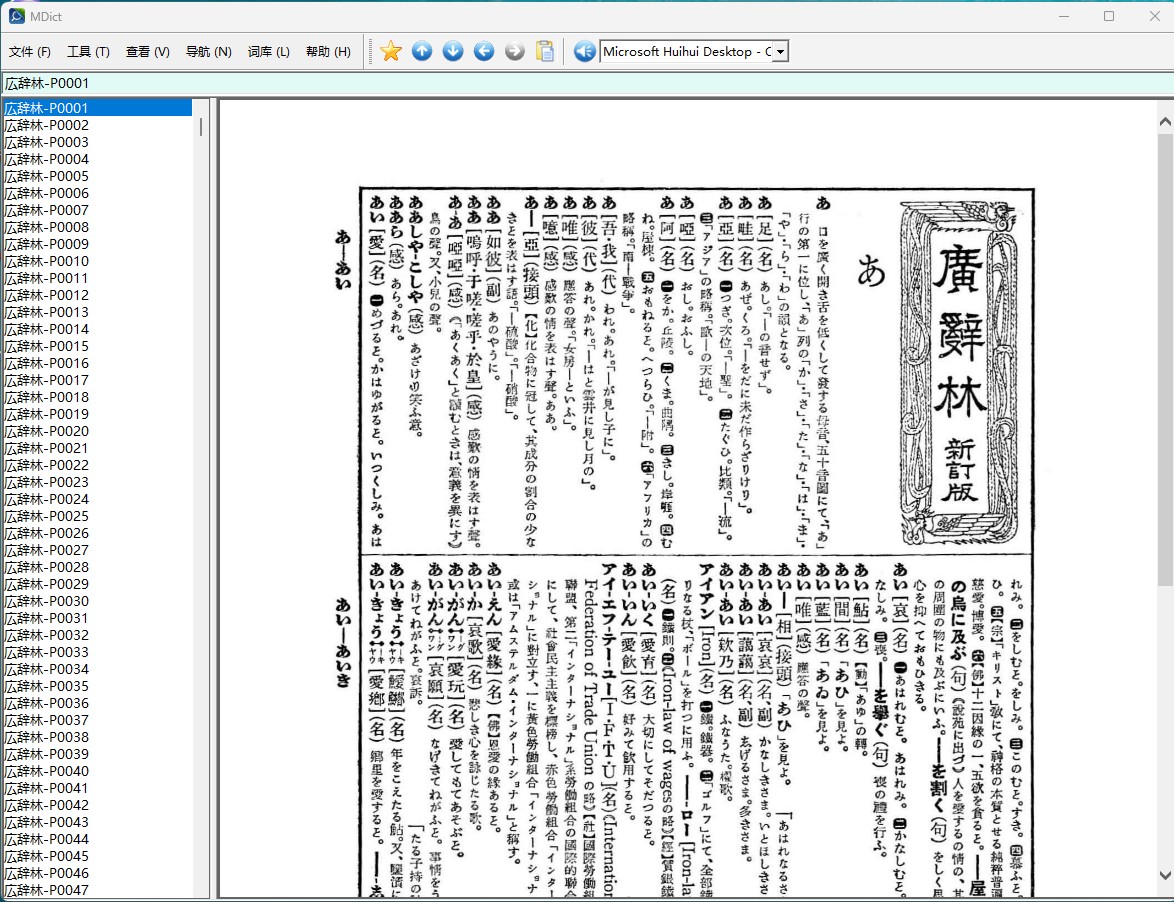Select entry 広辞林-P0009 in the list
The height and width of the screenshot is (902, 1174).
pyautogui.click(x=97, y=244)
